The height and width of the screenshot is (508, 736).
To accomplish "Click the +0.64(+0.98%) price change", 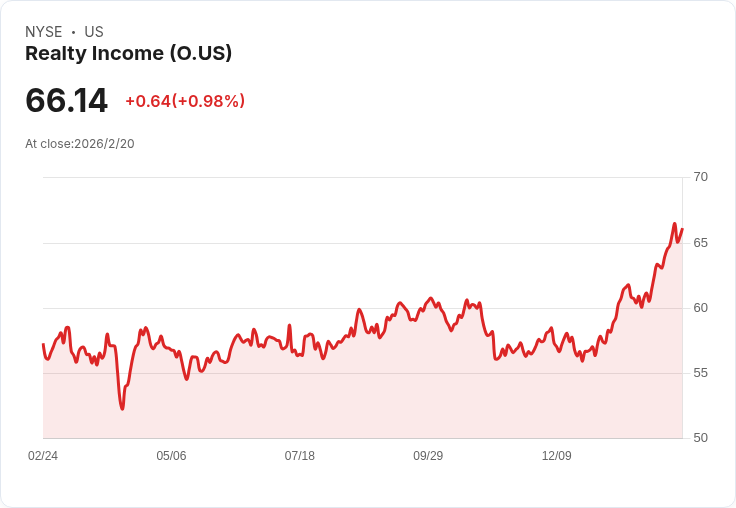I will pyautogui.click(x=185, y=101).
